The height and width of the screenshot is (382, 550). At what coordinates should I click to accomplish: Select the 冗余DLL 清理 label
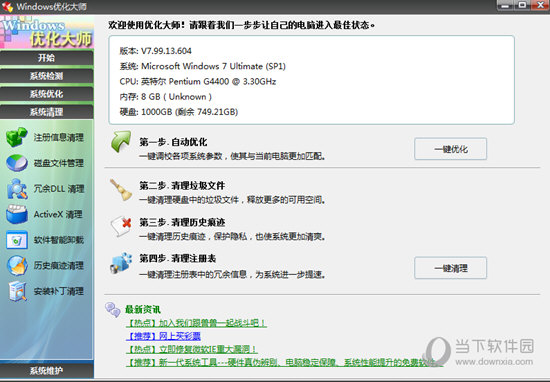pos(59,189)
